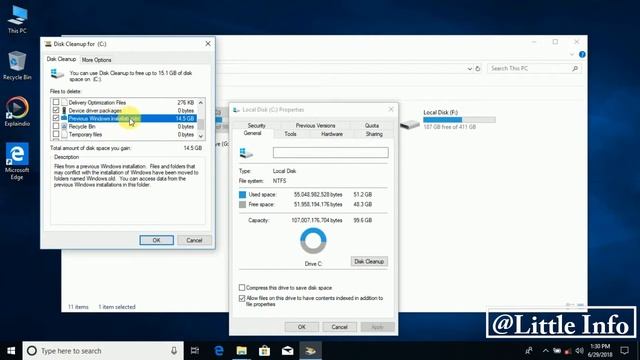Image resolution: width=640 pixels, height=360 pixels.
Task: Click the gray Free space color square
Action: point(242,204)
